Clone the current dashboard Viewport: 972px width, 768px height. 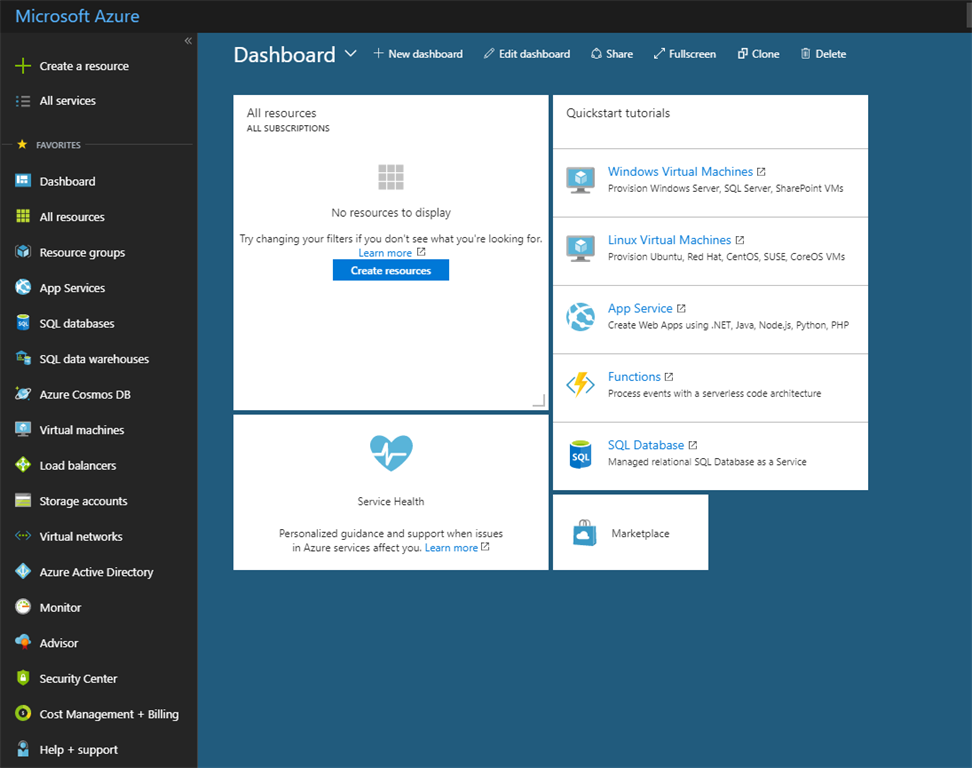[758, 54]
